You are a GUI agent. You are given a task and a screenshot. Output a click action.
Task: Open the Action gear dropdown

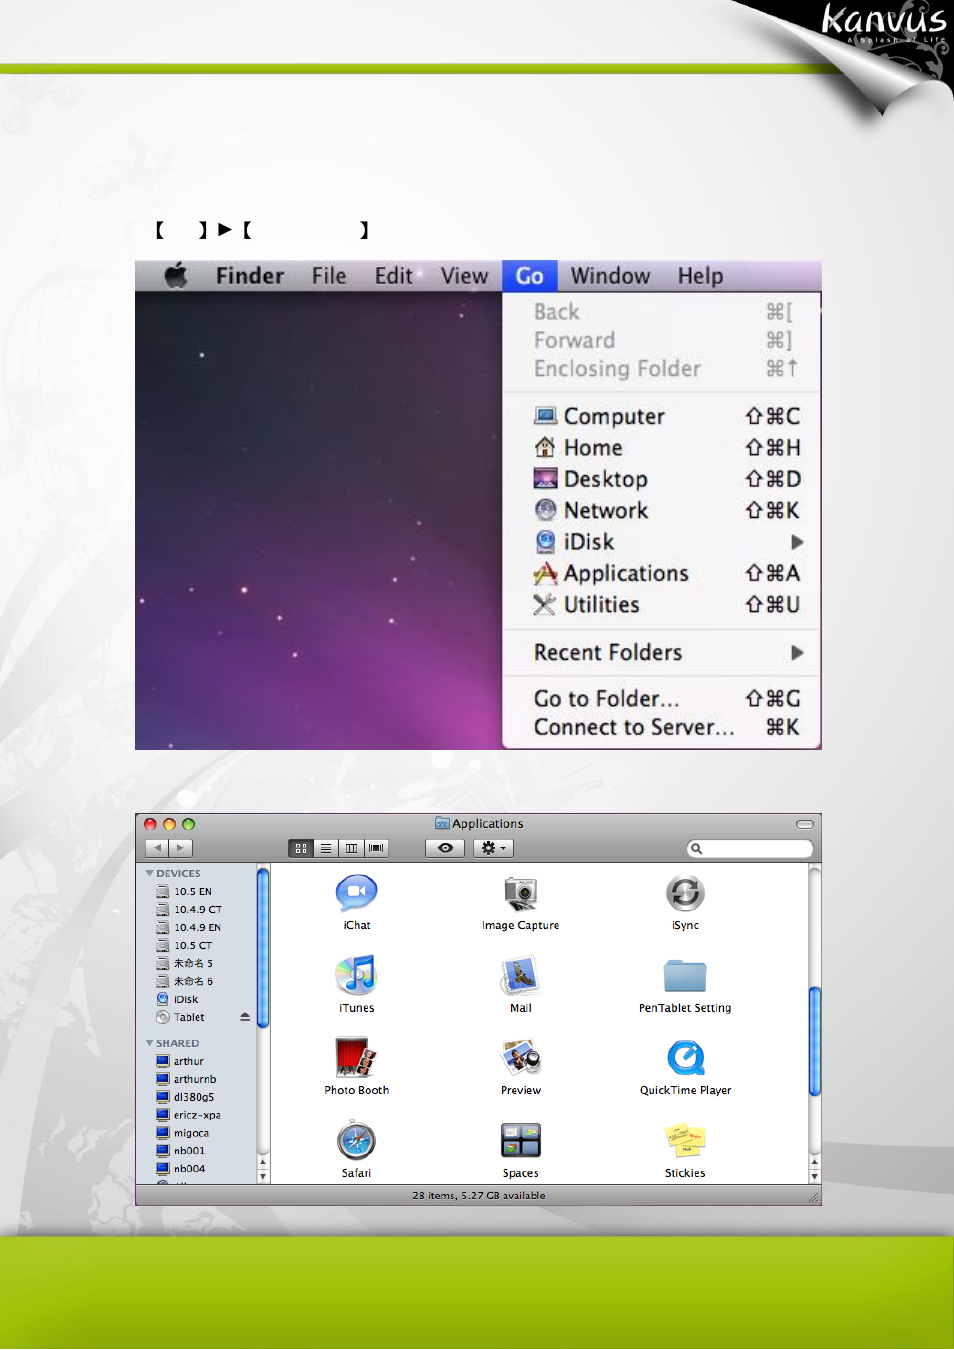coord(493,848)
